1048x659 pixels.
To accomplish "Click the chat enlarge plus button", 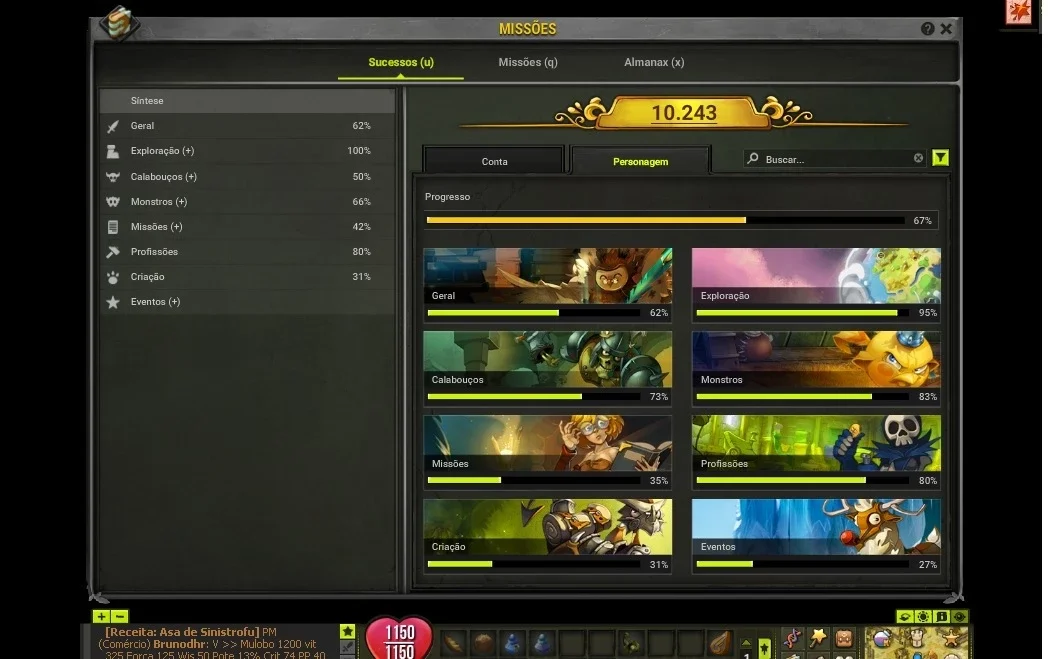I will pyautogui.click(x=101, y=616).
